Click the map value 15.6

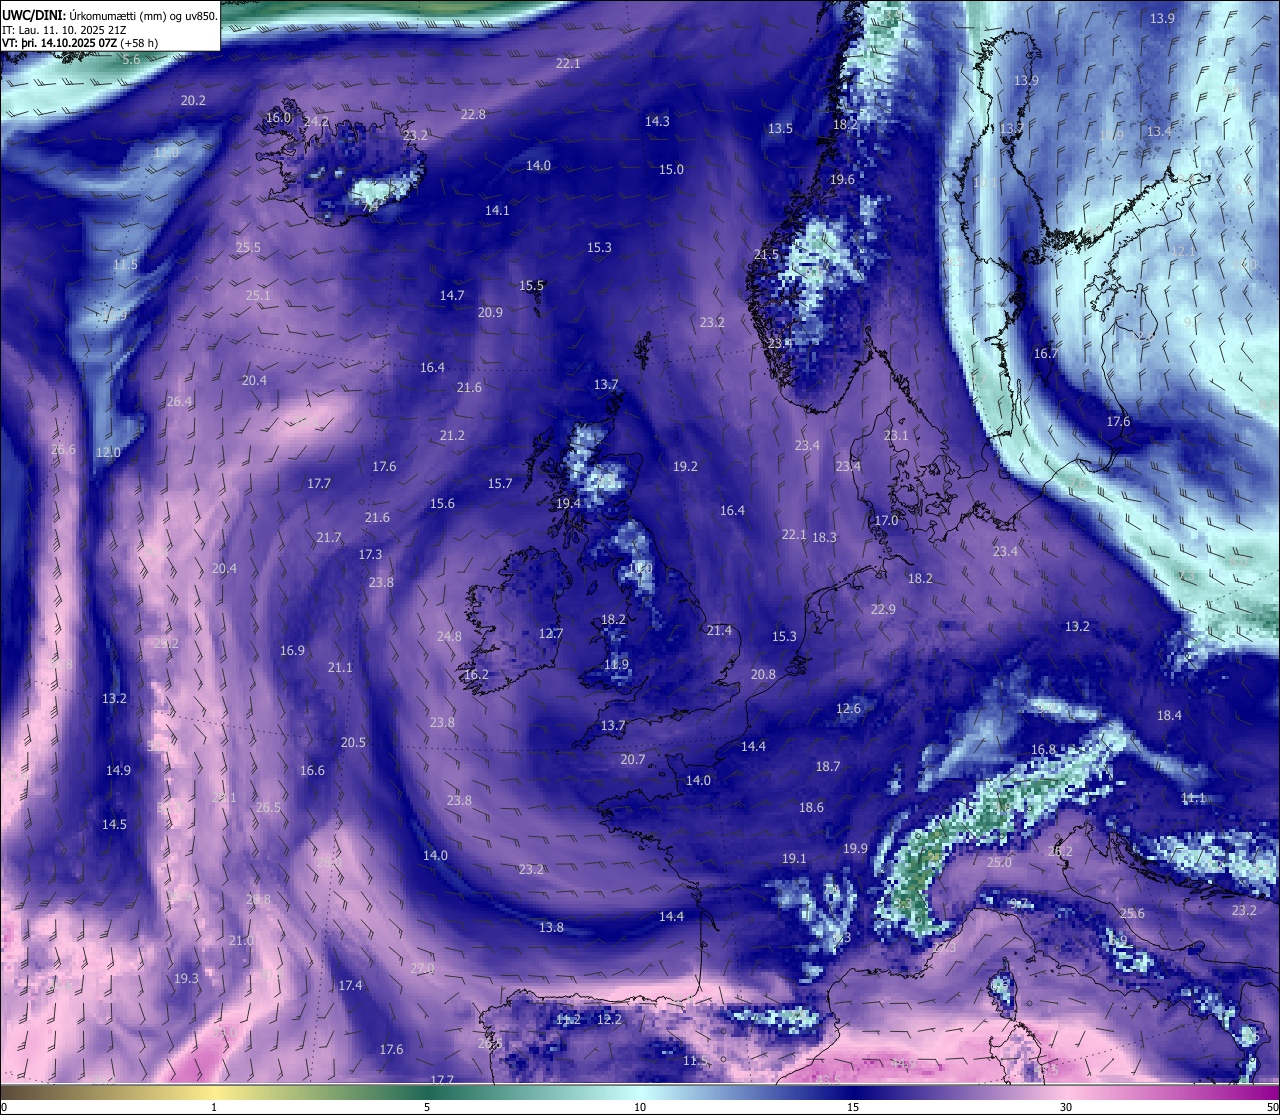442,504
